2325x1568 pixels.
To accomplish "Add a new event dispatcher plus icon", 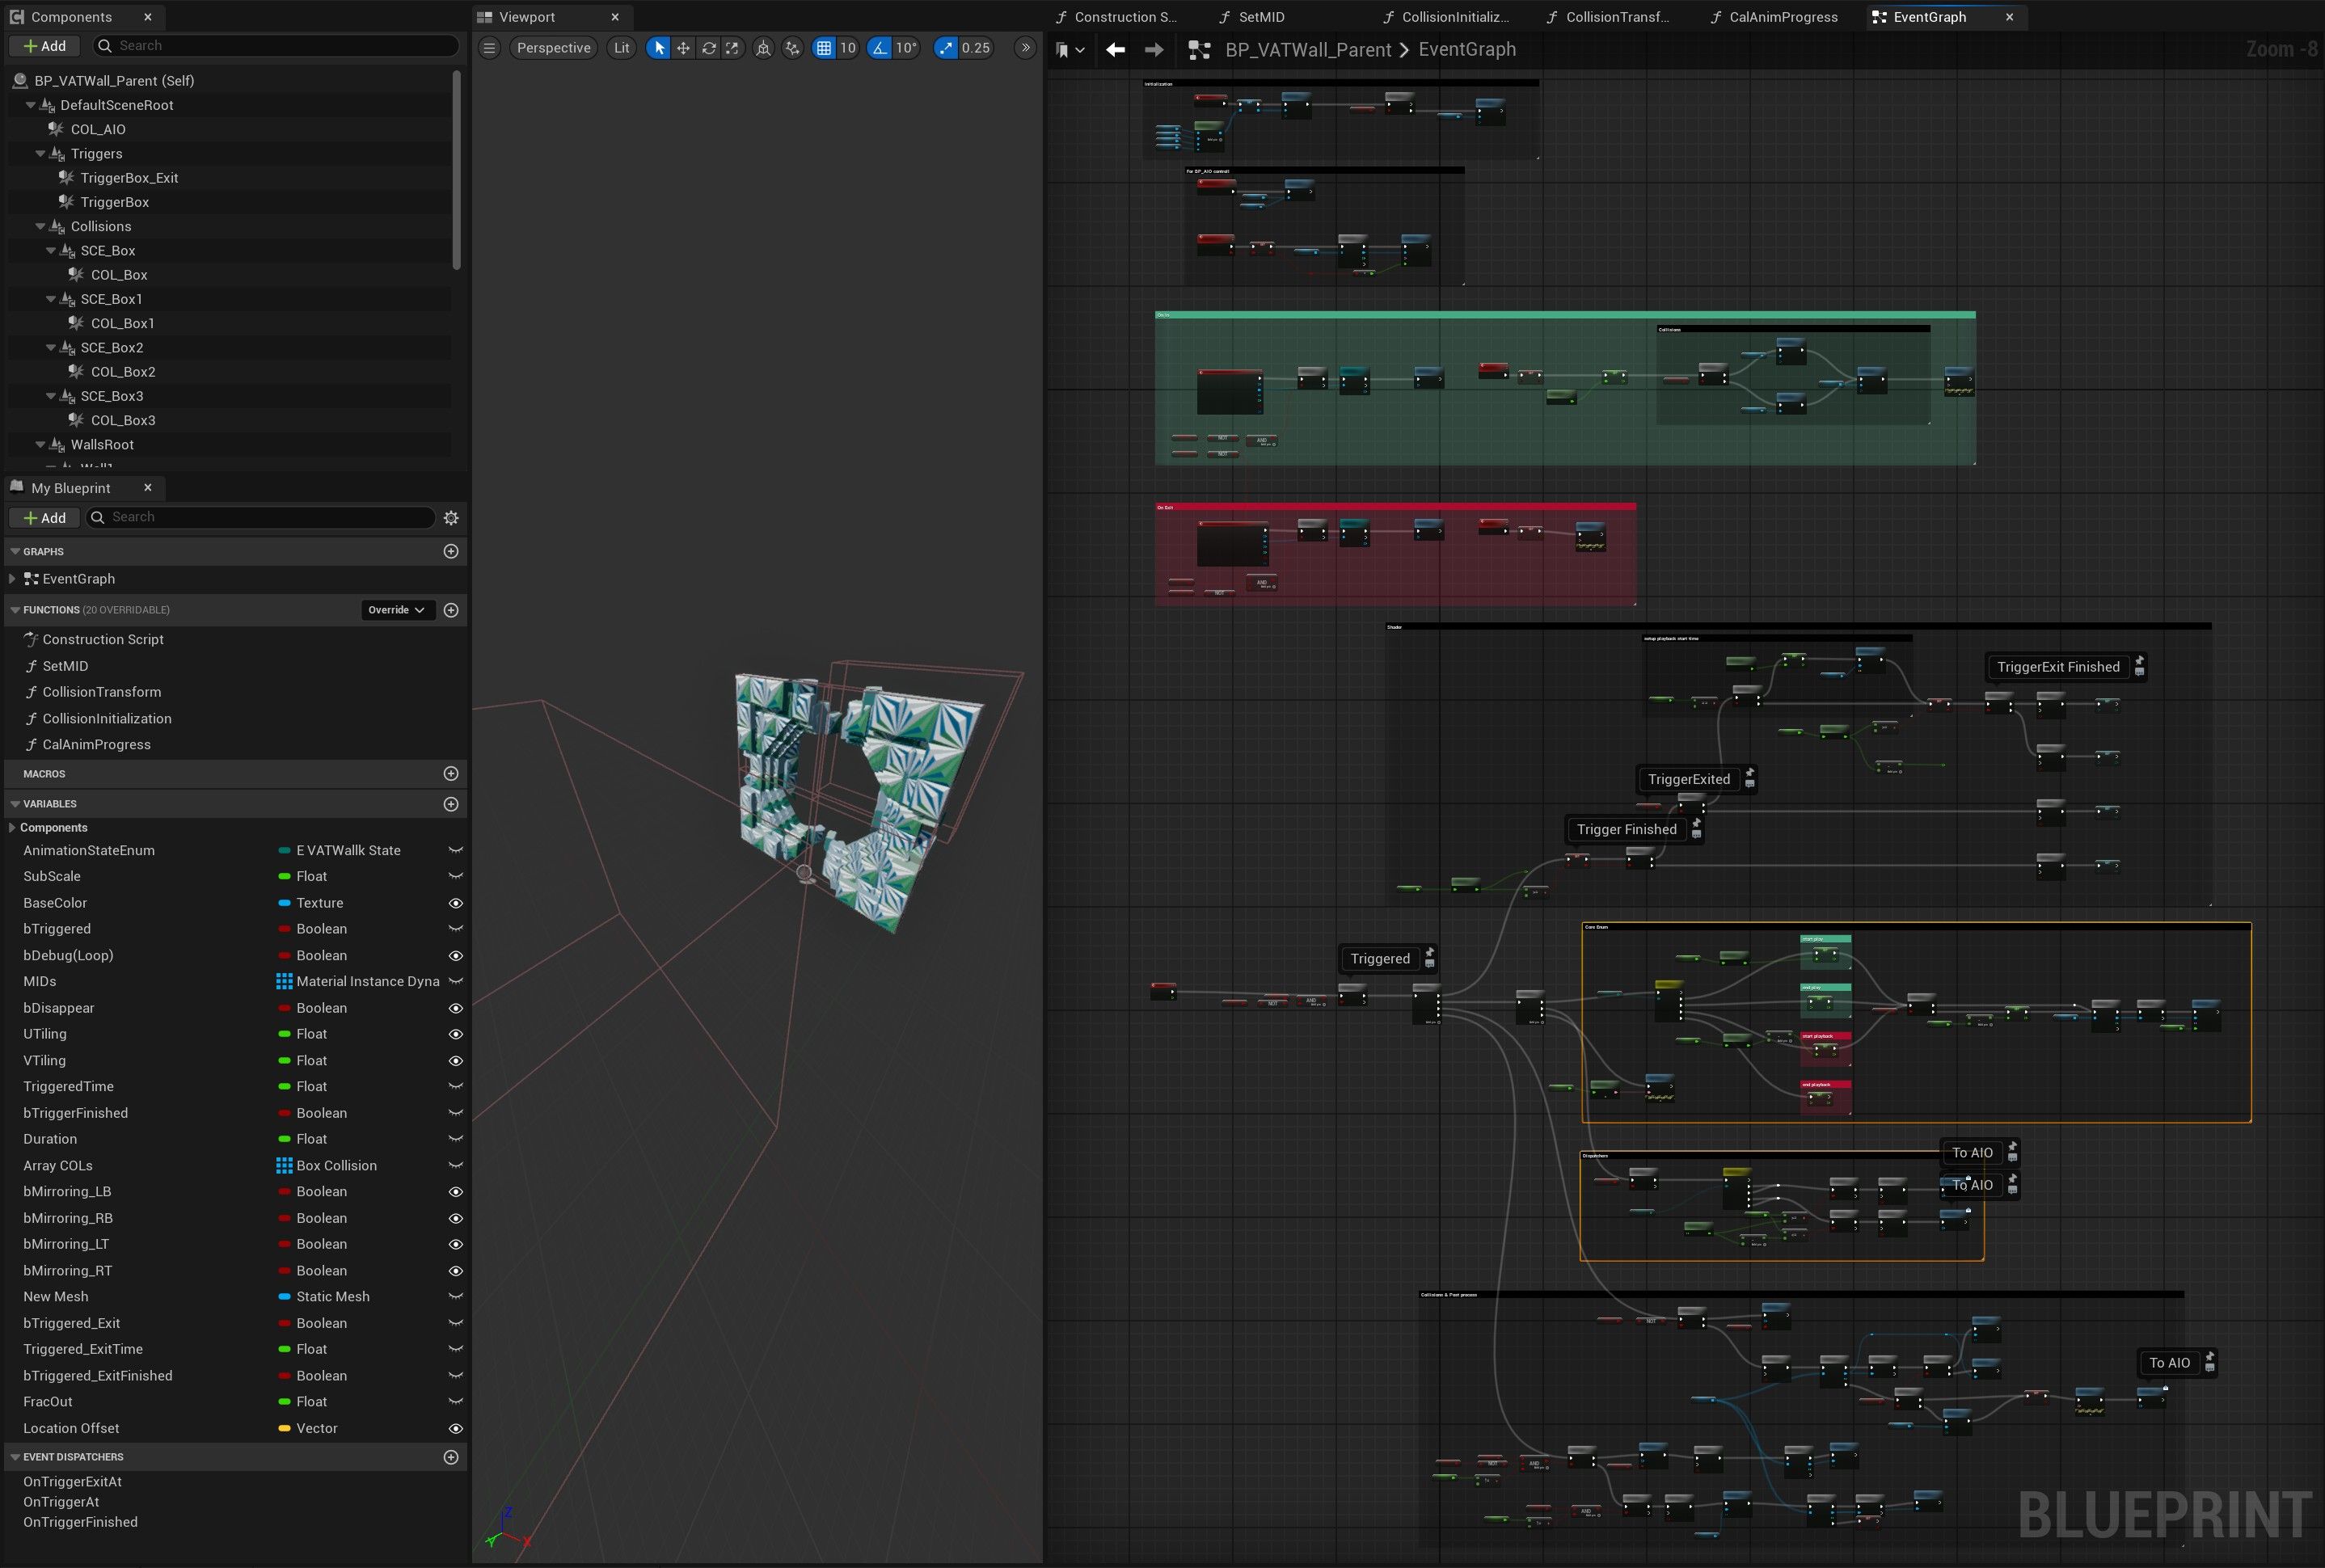I will 451,1457.
